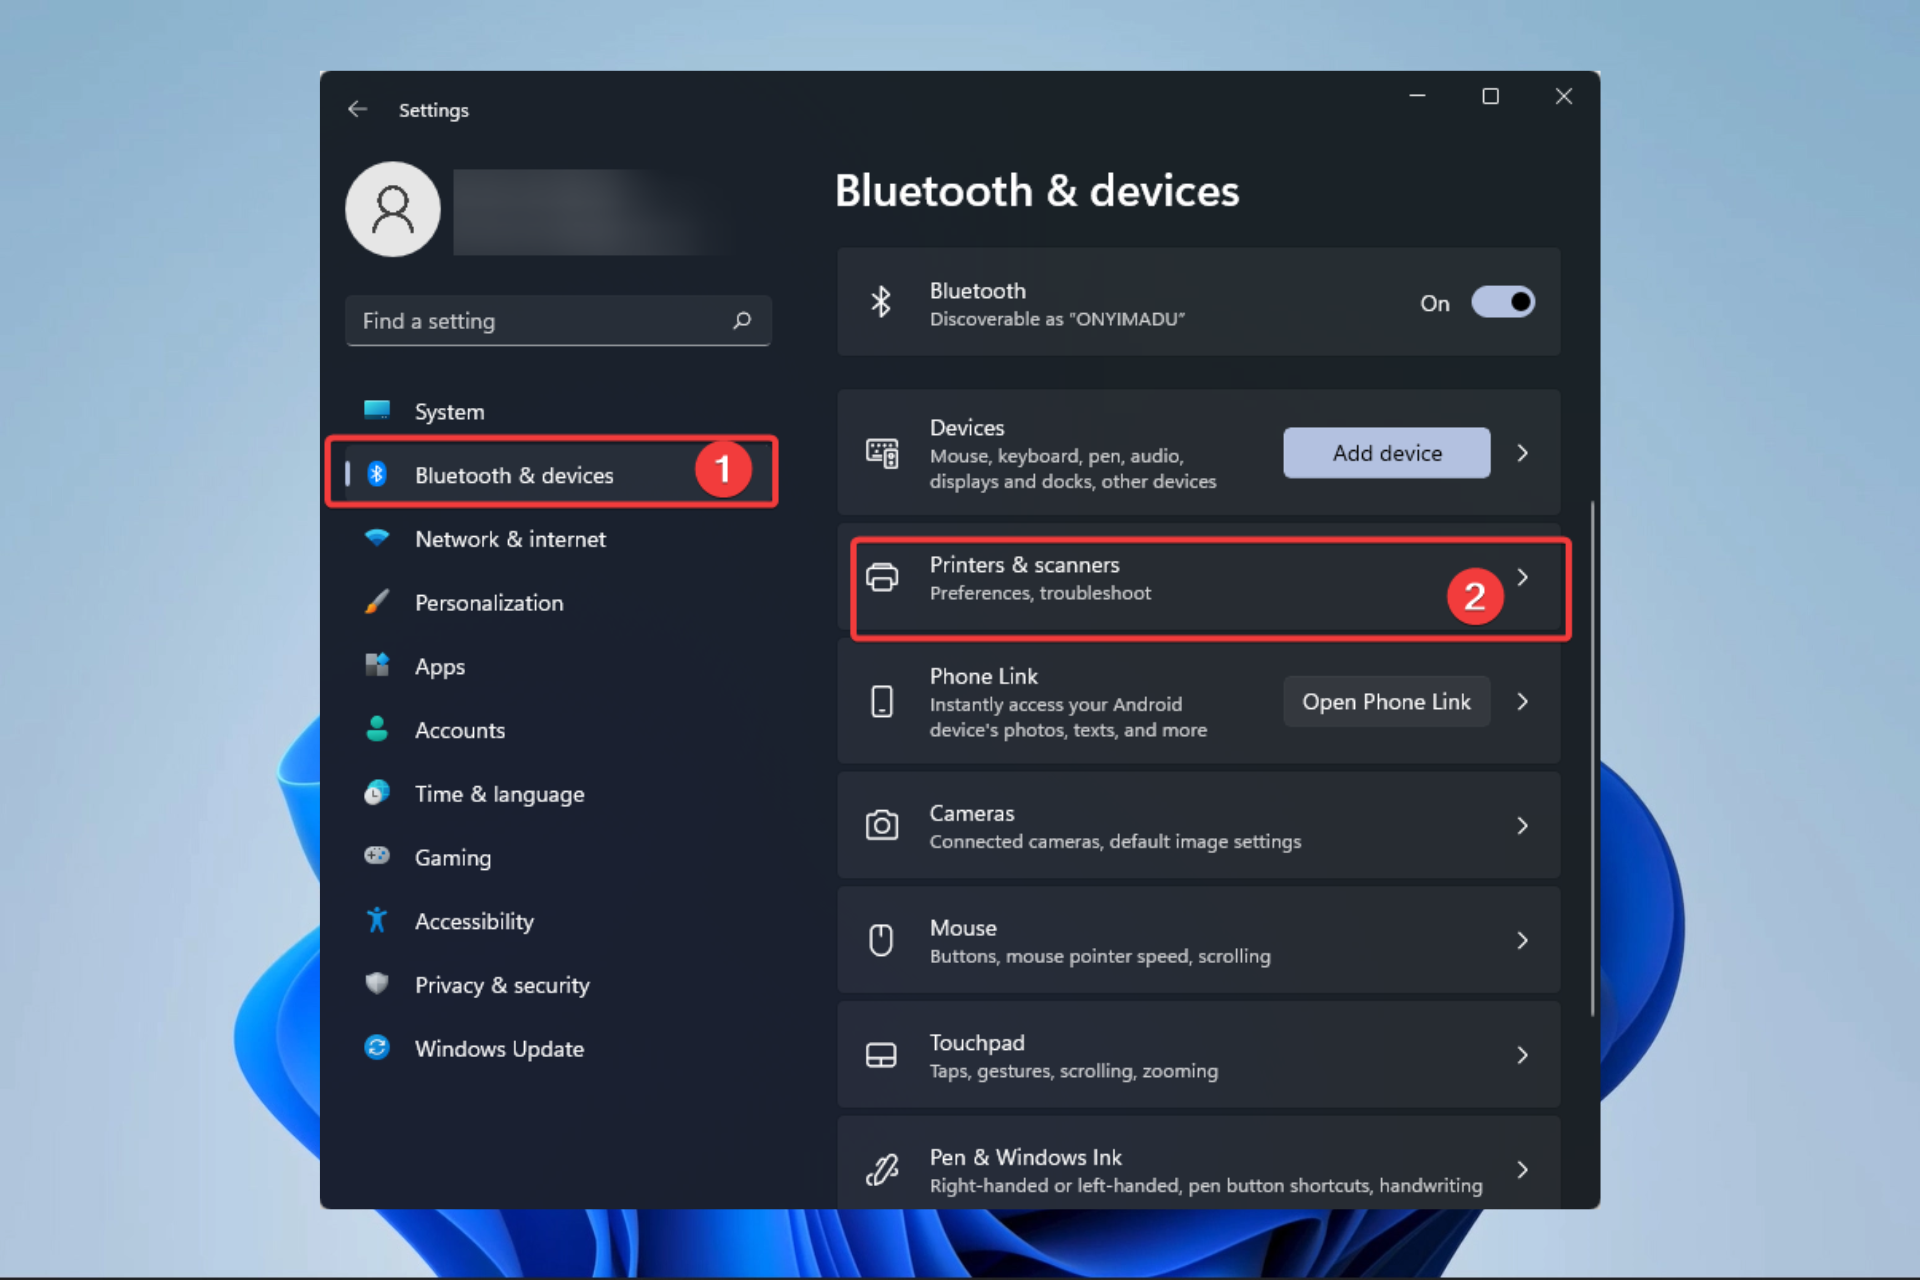This screenshot has width=1920, height=1280.
Task: Click the Devices section icon
Action: click(881, 453)
